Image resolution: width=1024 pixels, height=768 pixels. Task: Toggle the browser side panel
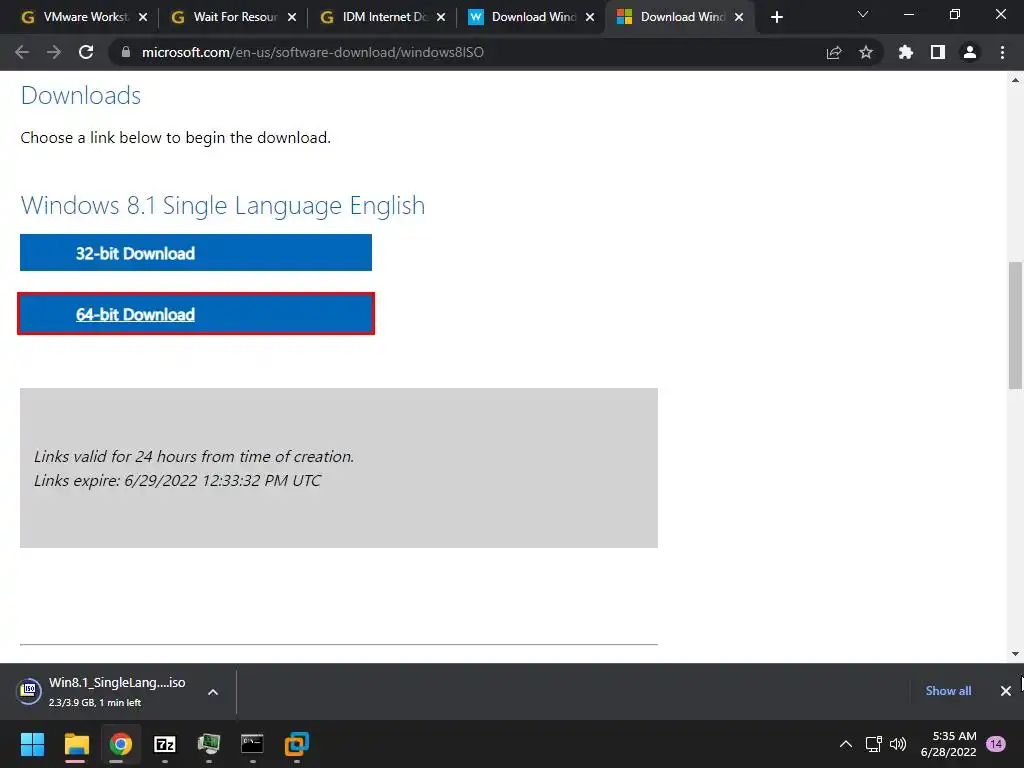click(x=938, y=52)
